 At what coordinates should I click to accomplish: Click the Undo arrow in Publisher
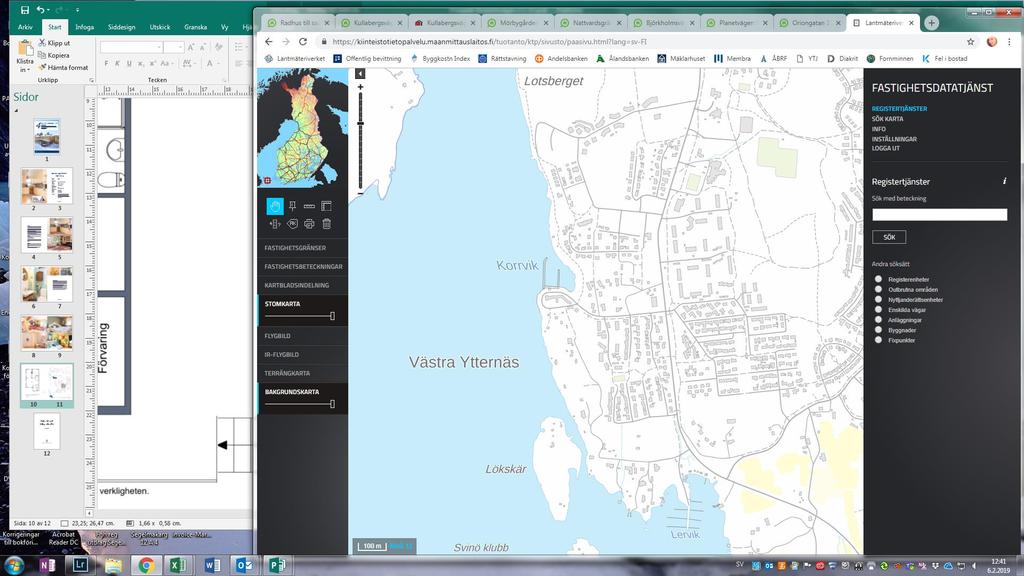point(40,10)
